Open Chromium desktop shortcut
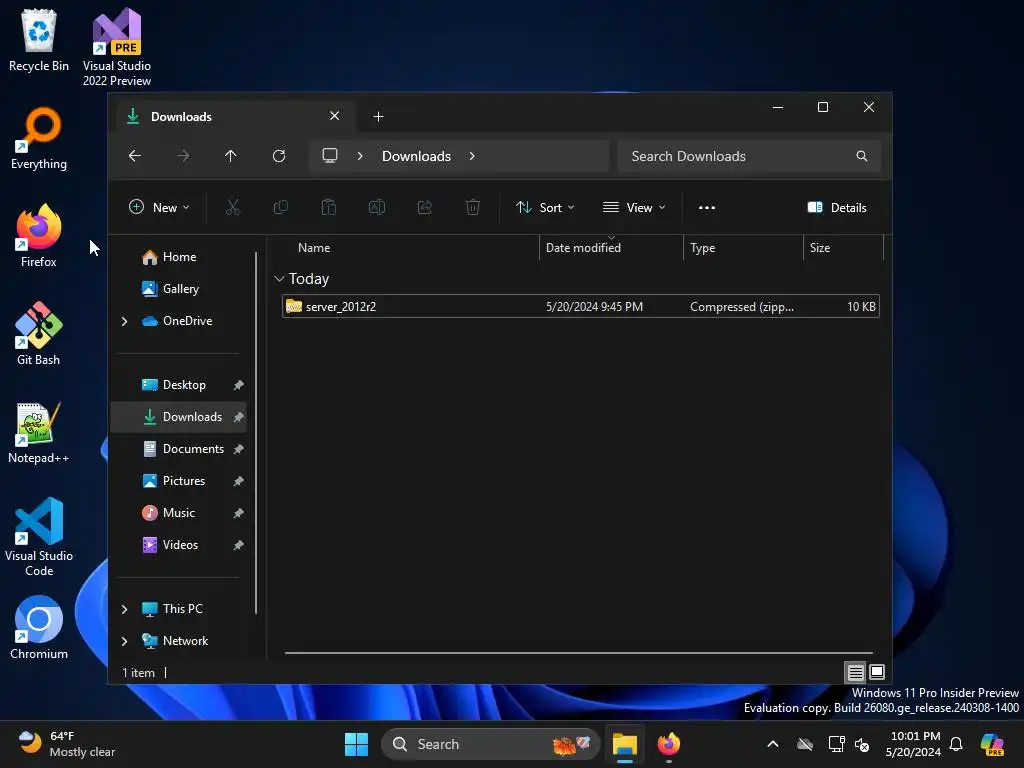 39,628
